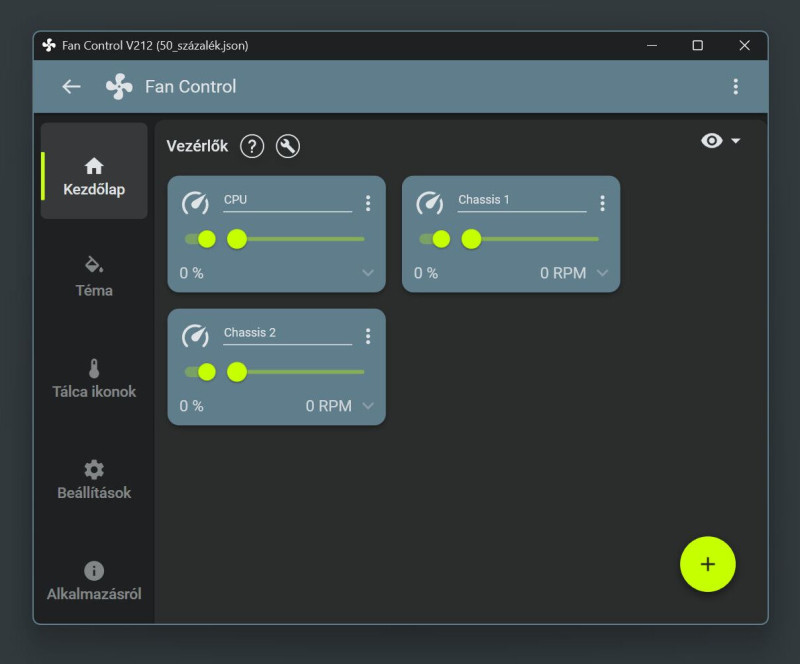Open the Vezérlők wrench configuration icon

288,146
